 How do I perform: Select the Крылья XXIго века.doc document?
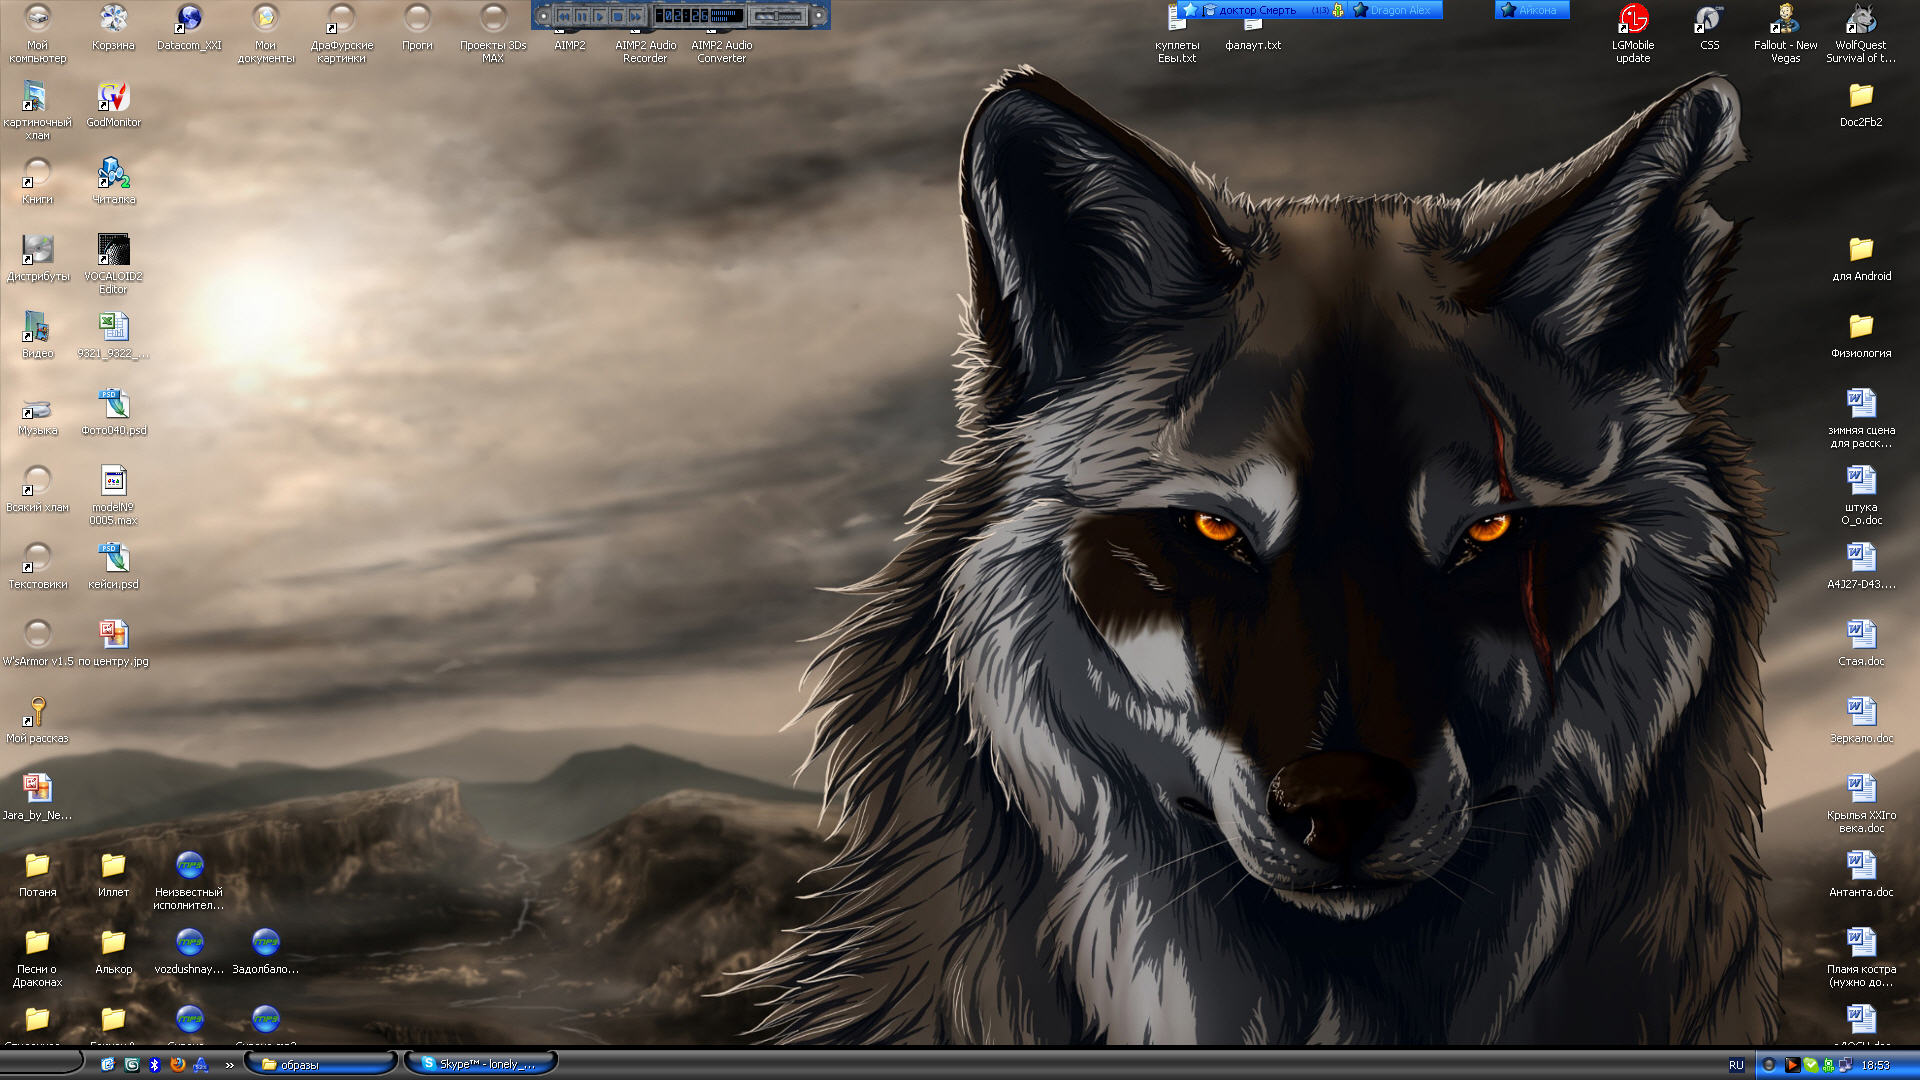click(1861, 803)
